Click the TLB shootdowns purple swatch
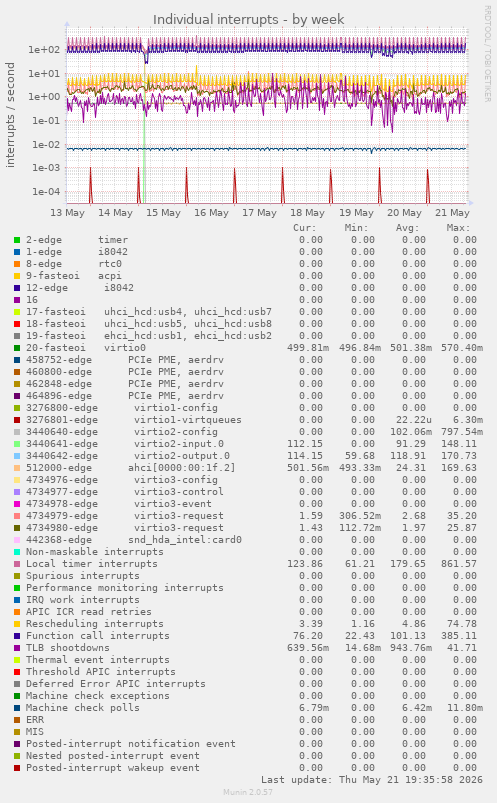This screenshot has width=497, height=803. pos(17,648)
